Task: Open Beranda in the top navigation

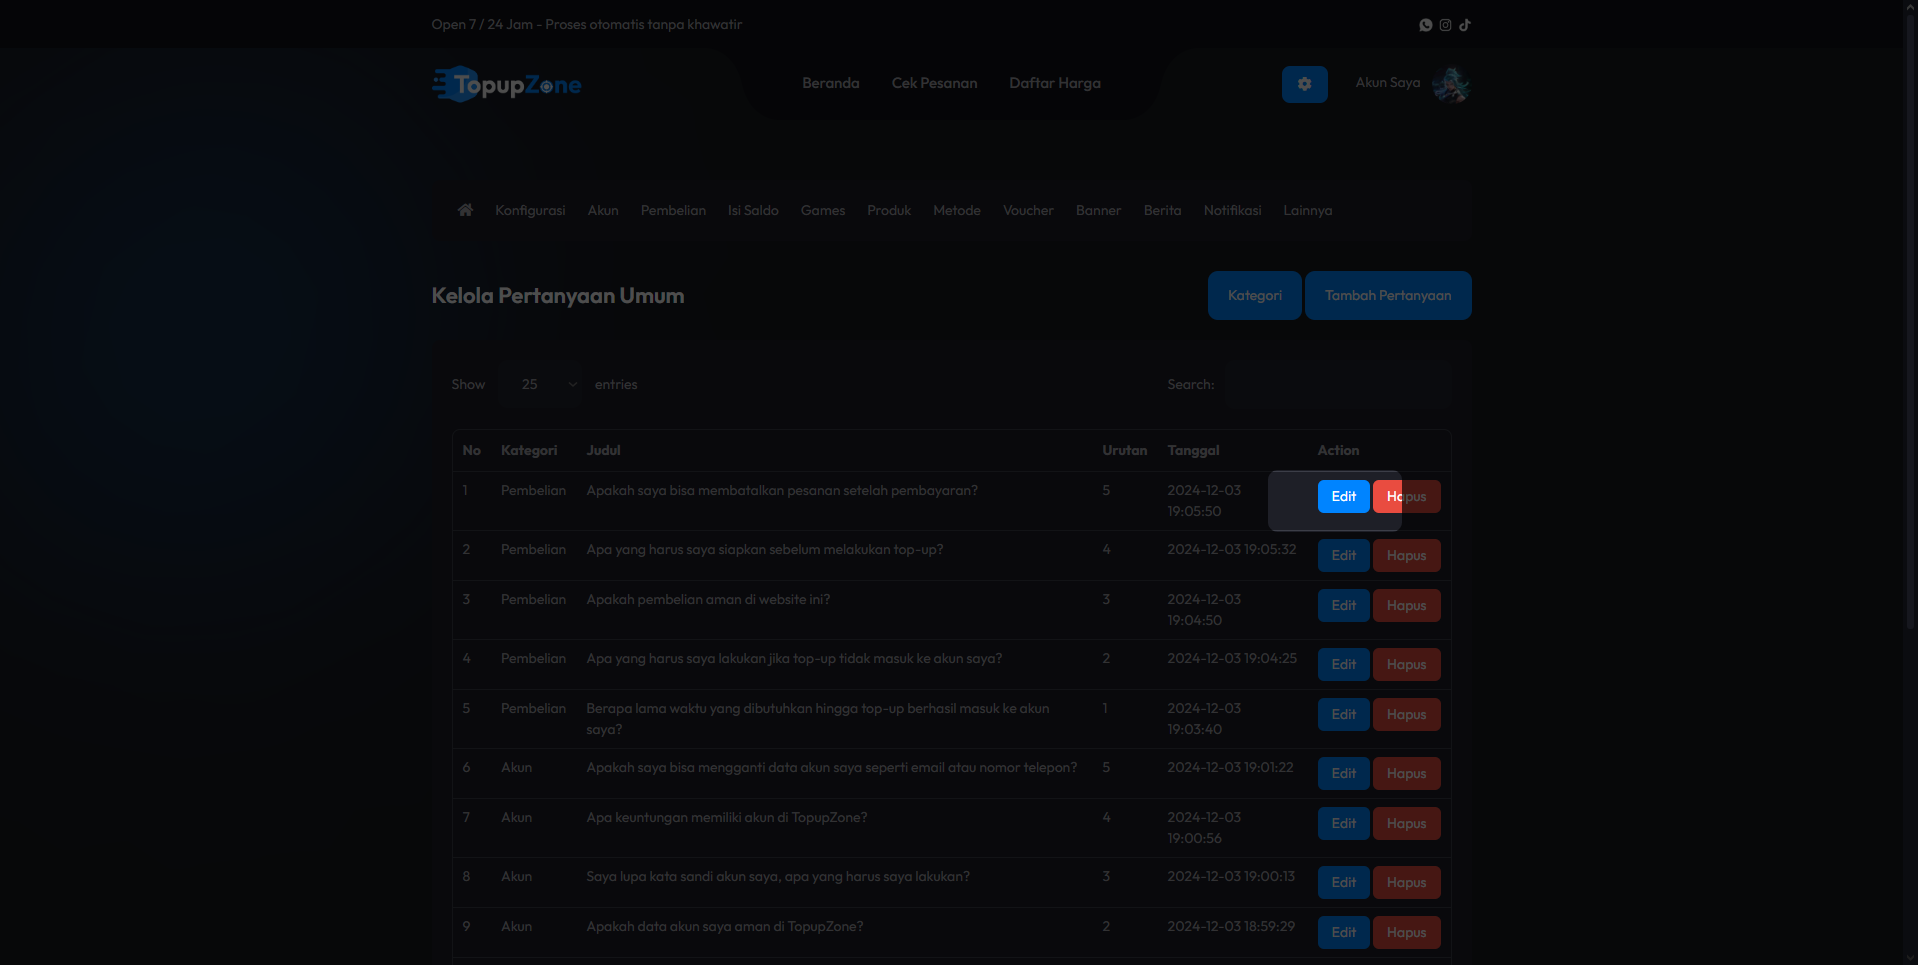Action: [831, 83]
